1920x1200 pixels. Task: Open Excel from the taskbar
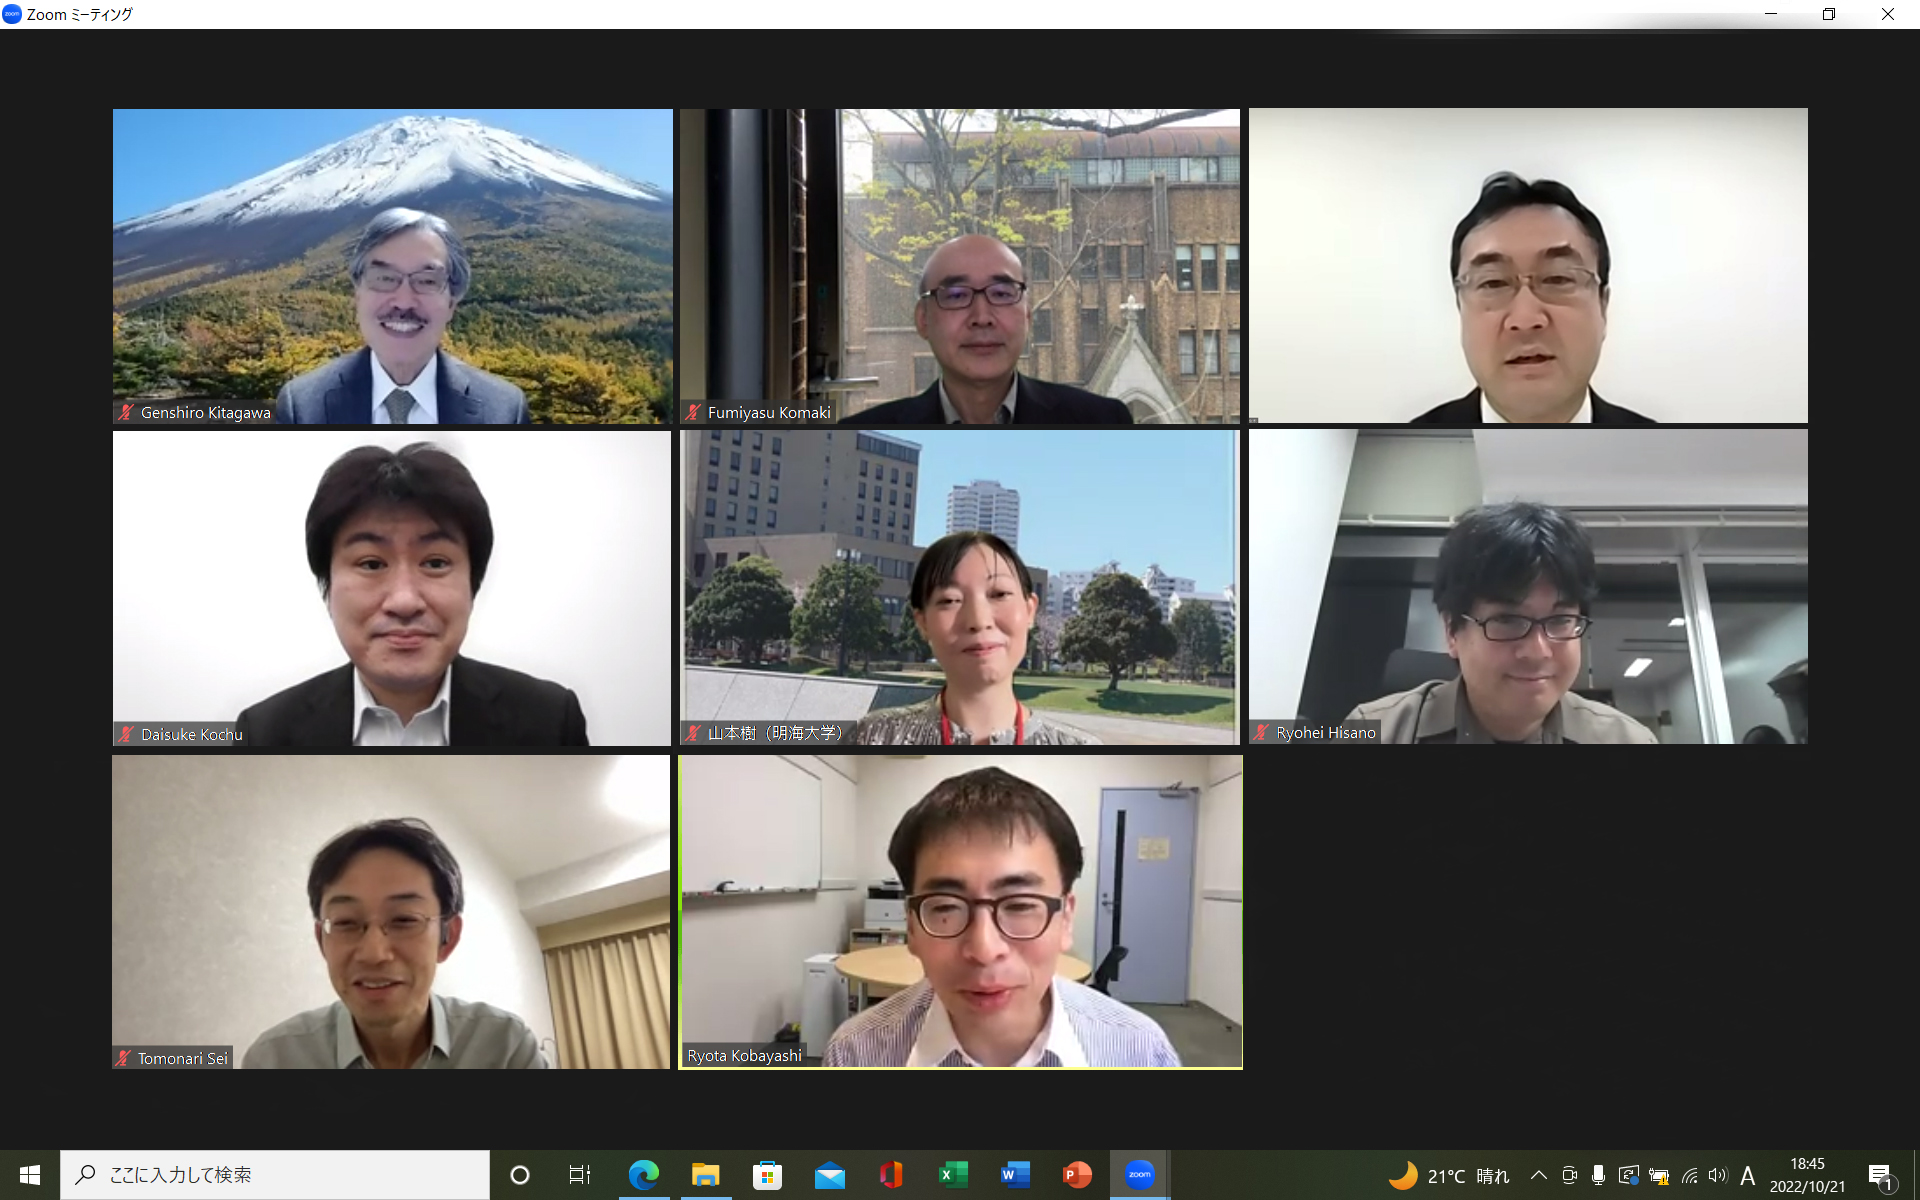(x=953, y=1175)
